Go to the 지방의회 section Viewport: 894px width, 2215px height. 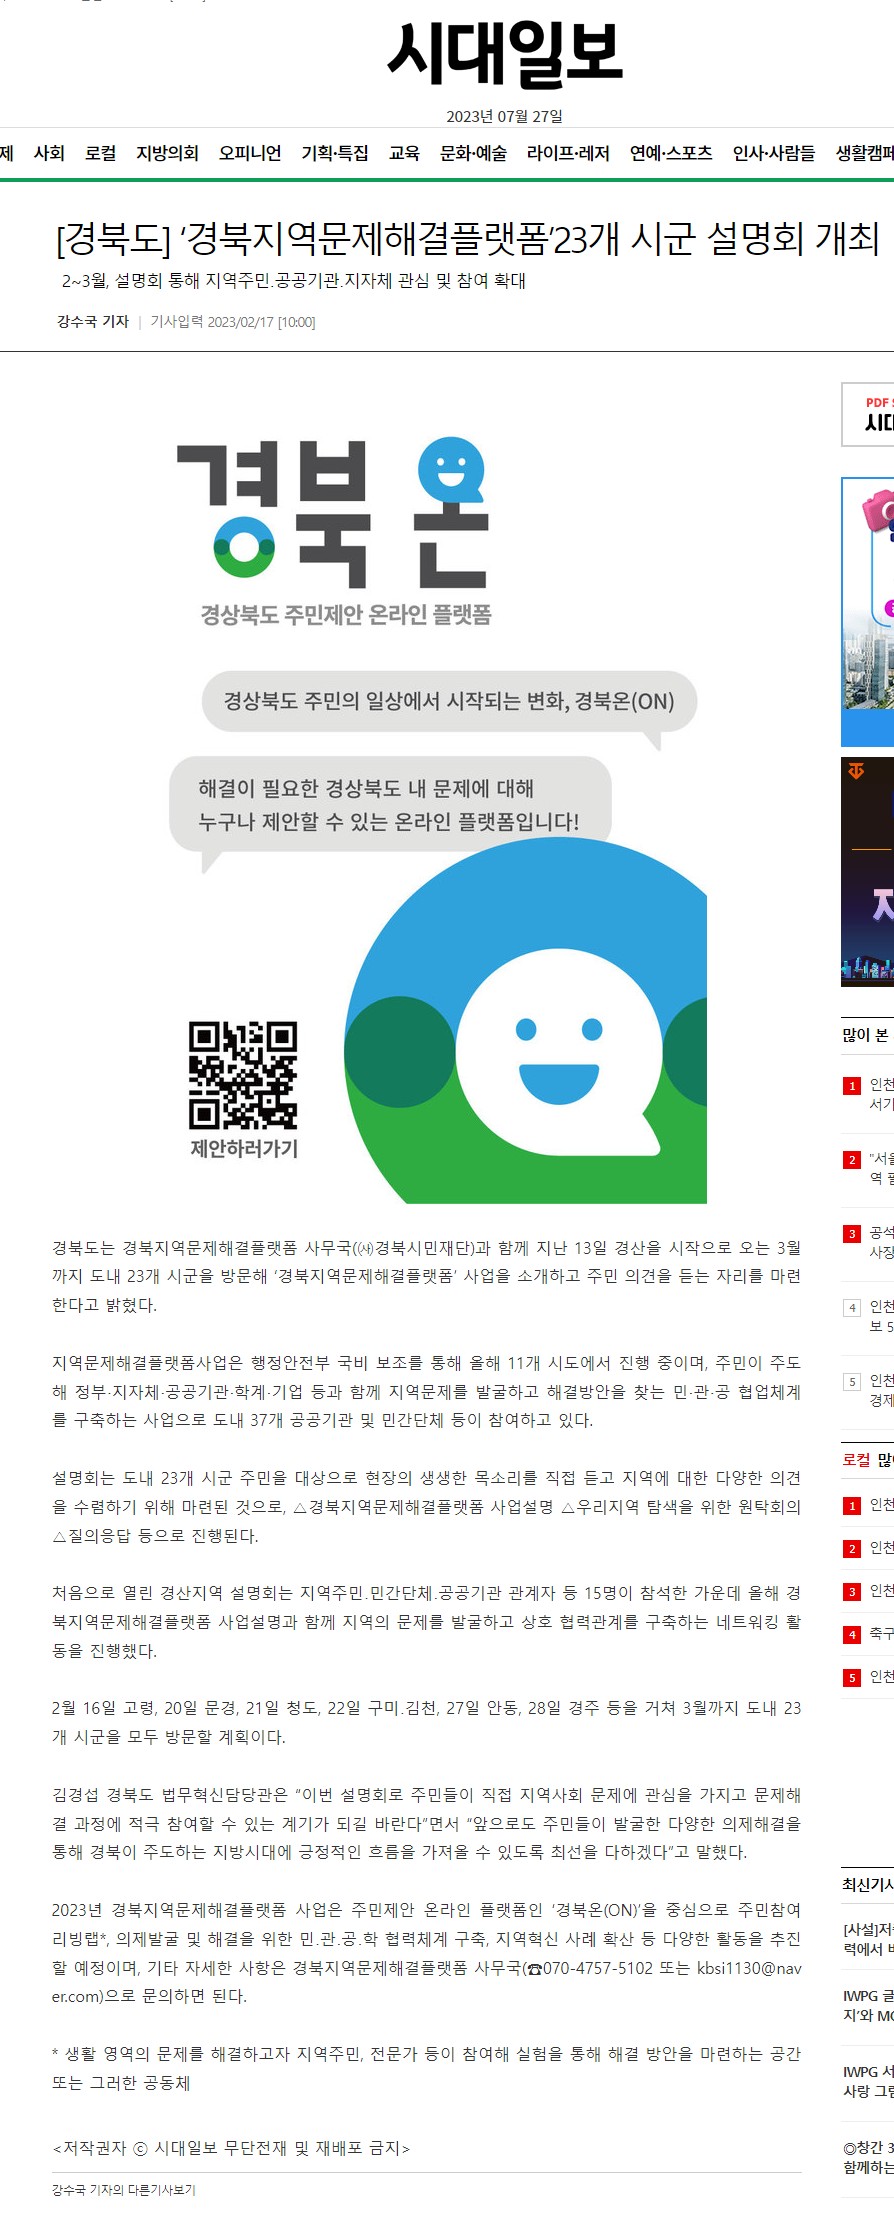coord(167,153)
